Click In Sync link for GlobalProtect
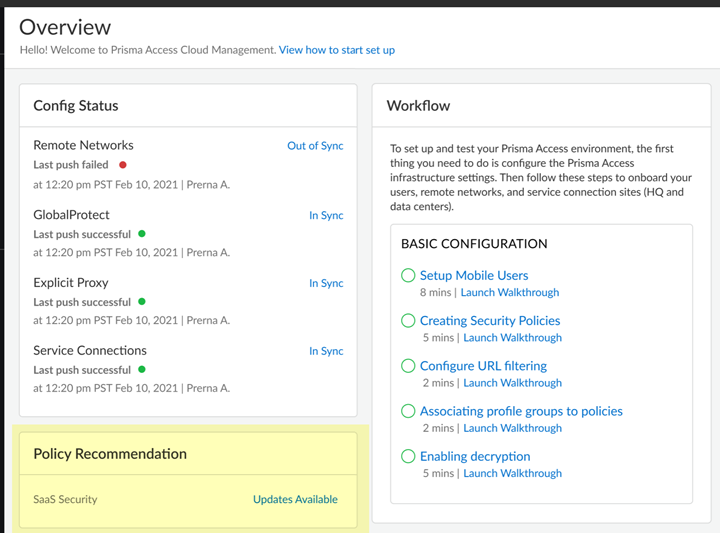The height and width of the screenshot is (533, 720). pyautogui.click(x=326, y=215)
